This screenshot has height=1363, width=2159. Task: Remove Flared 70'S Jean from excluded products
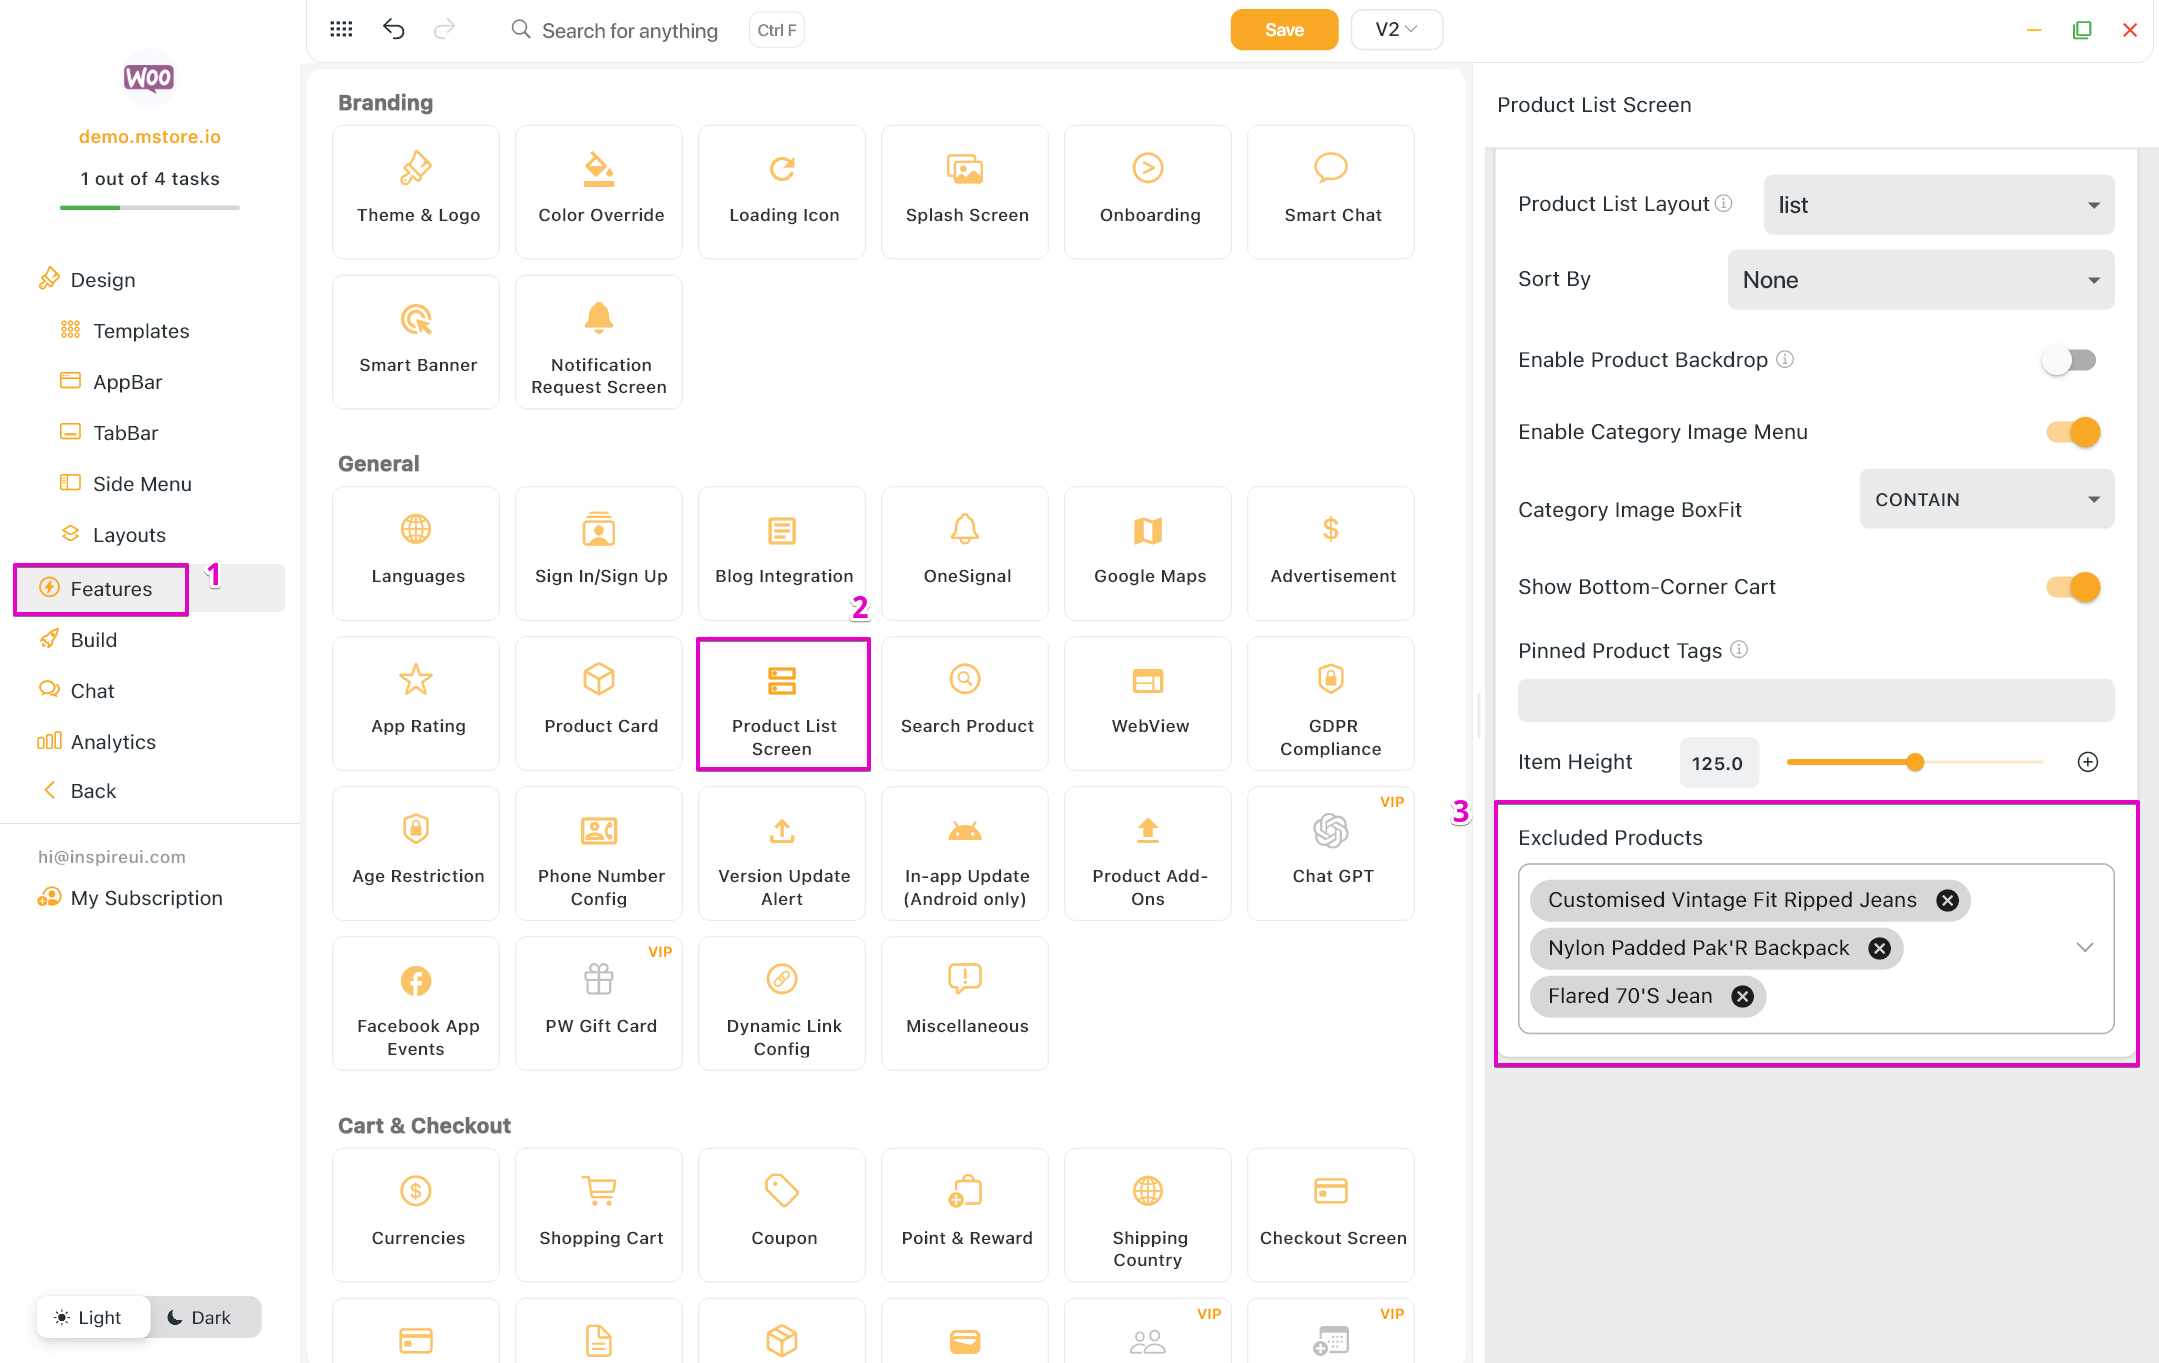(x=1743, y=996)
